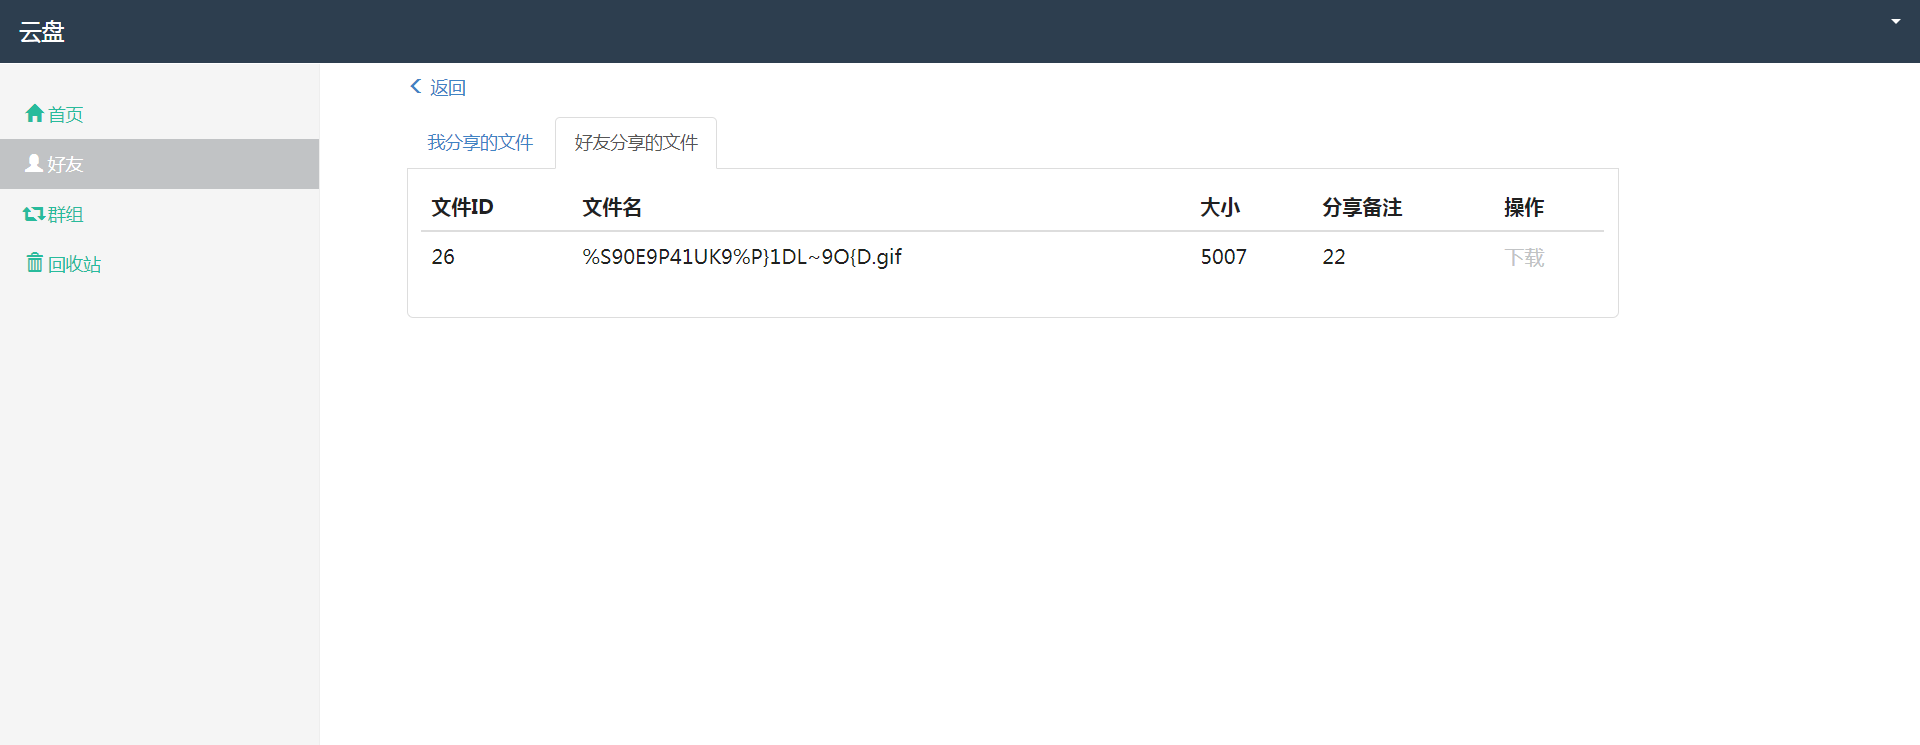Click the 文件ID column header
The width and height of the screenshot is (1920, 745).
pyautogui.click(x=462, y=207)
